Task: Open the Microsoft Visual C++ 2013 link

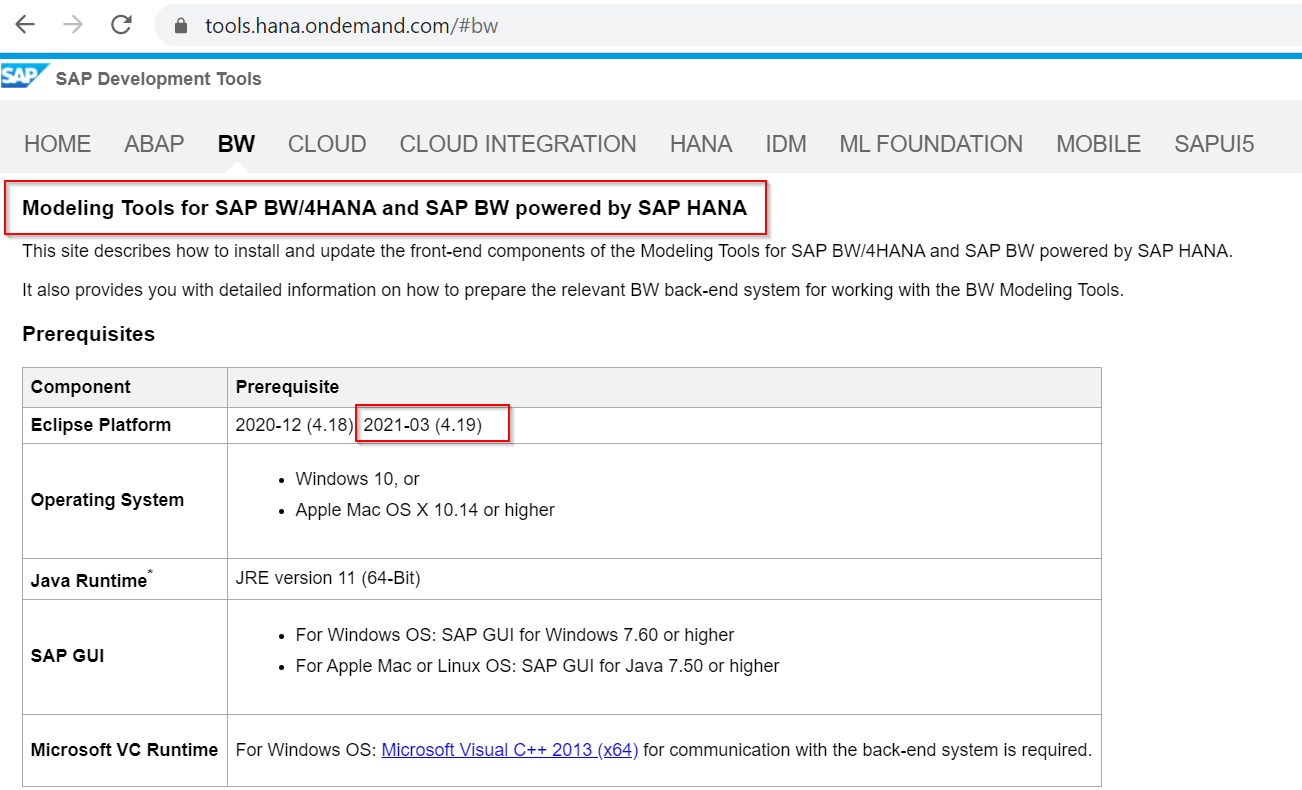Action: (509, 750)
